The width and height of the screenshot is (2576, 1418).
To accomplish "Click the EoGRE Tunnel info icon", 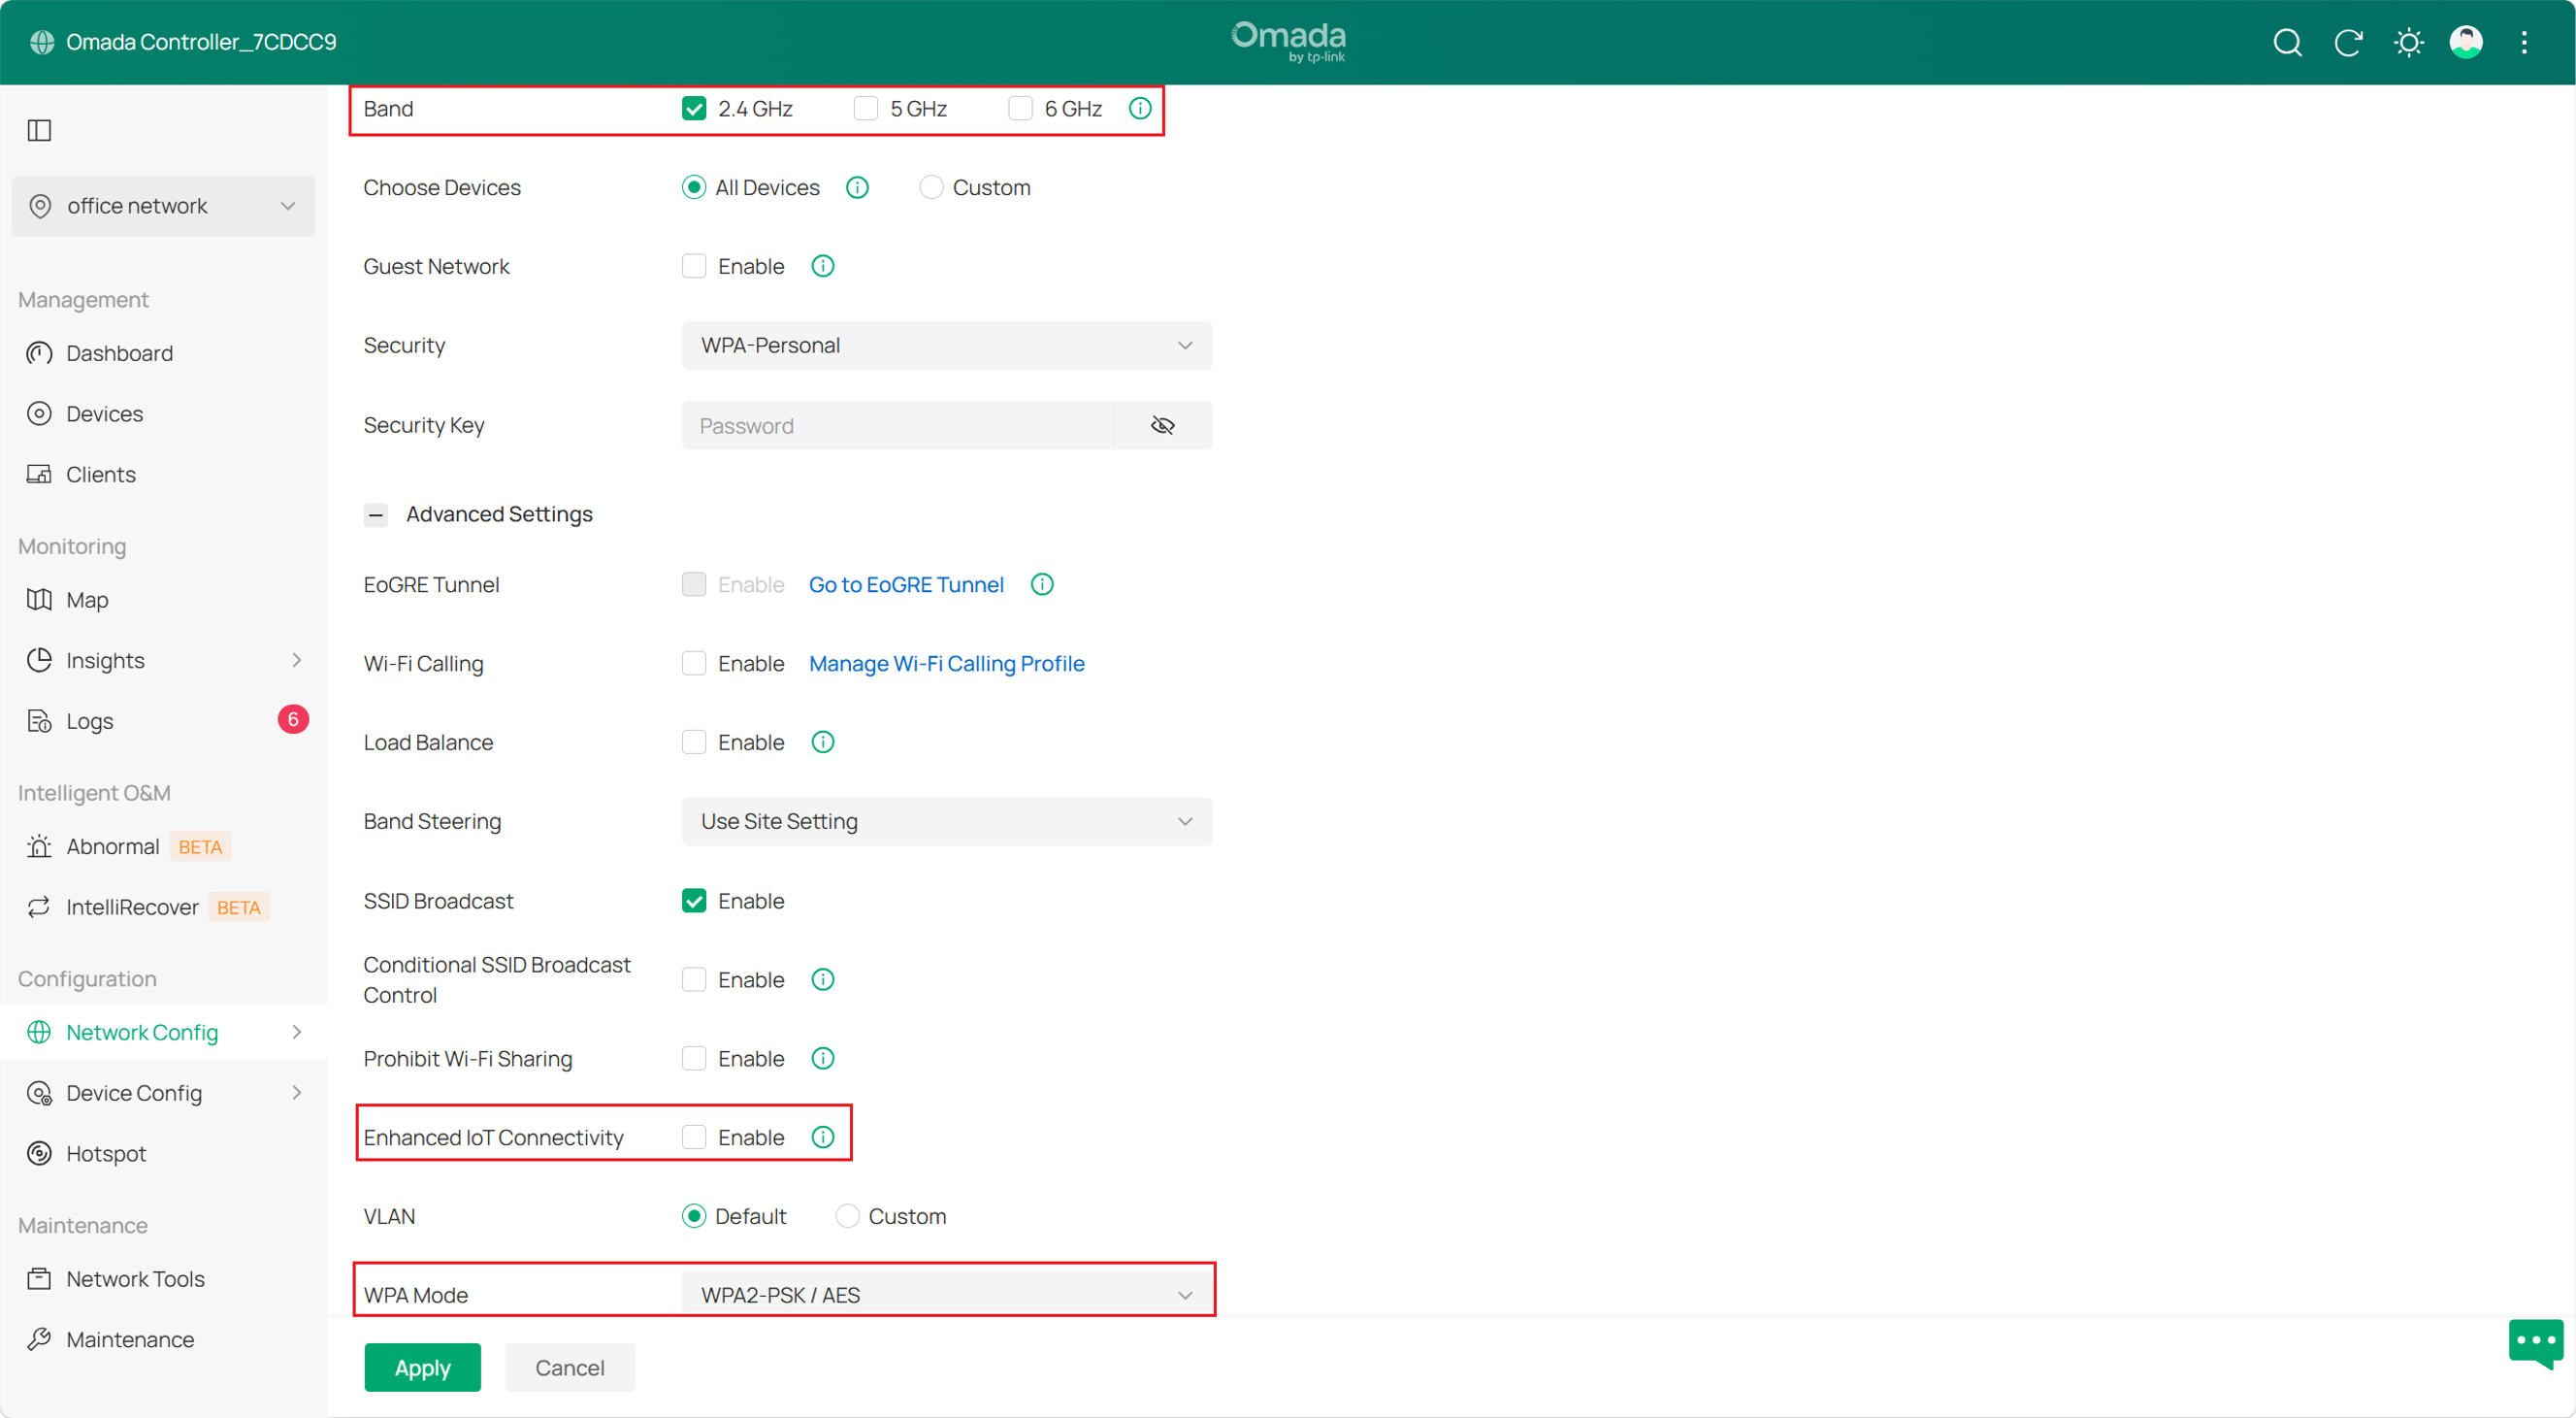I will [x=1042, y=584].
